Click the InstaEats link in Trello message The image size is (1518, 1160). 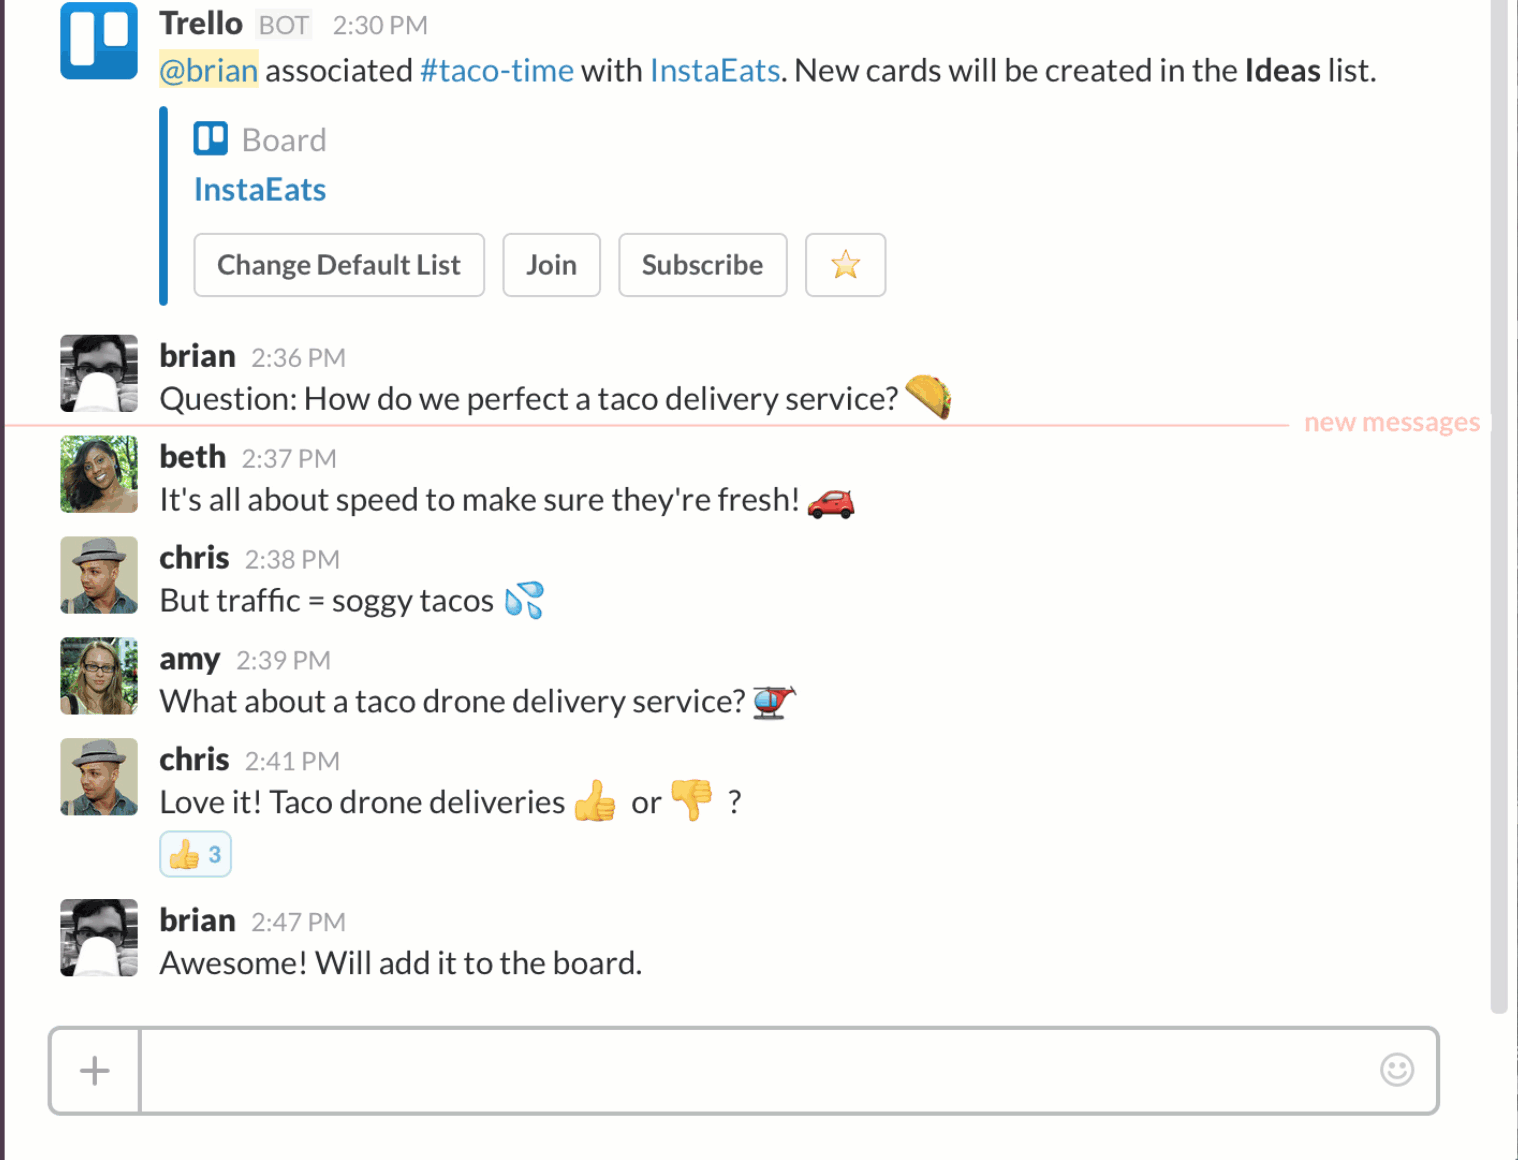pos(715,71)
